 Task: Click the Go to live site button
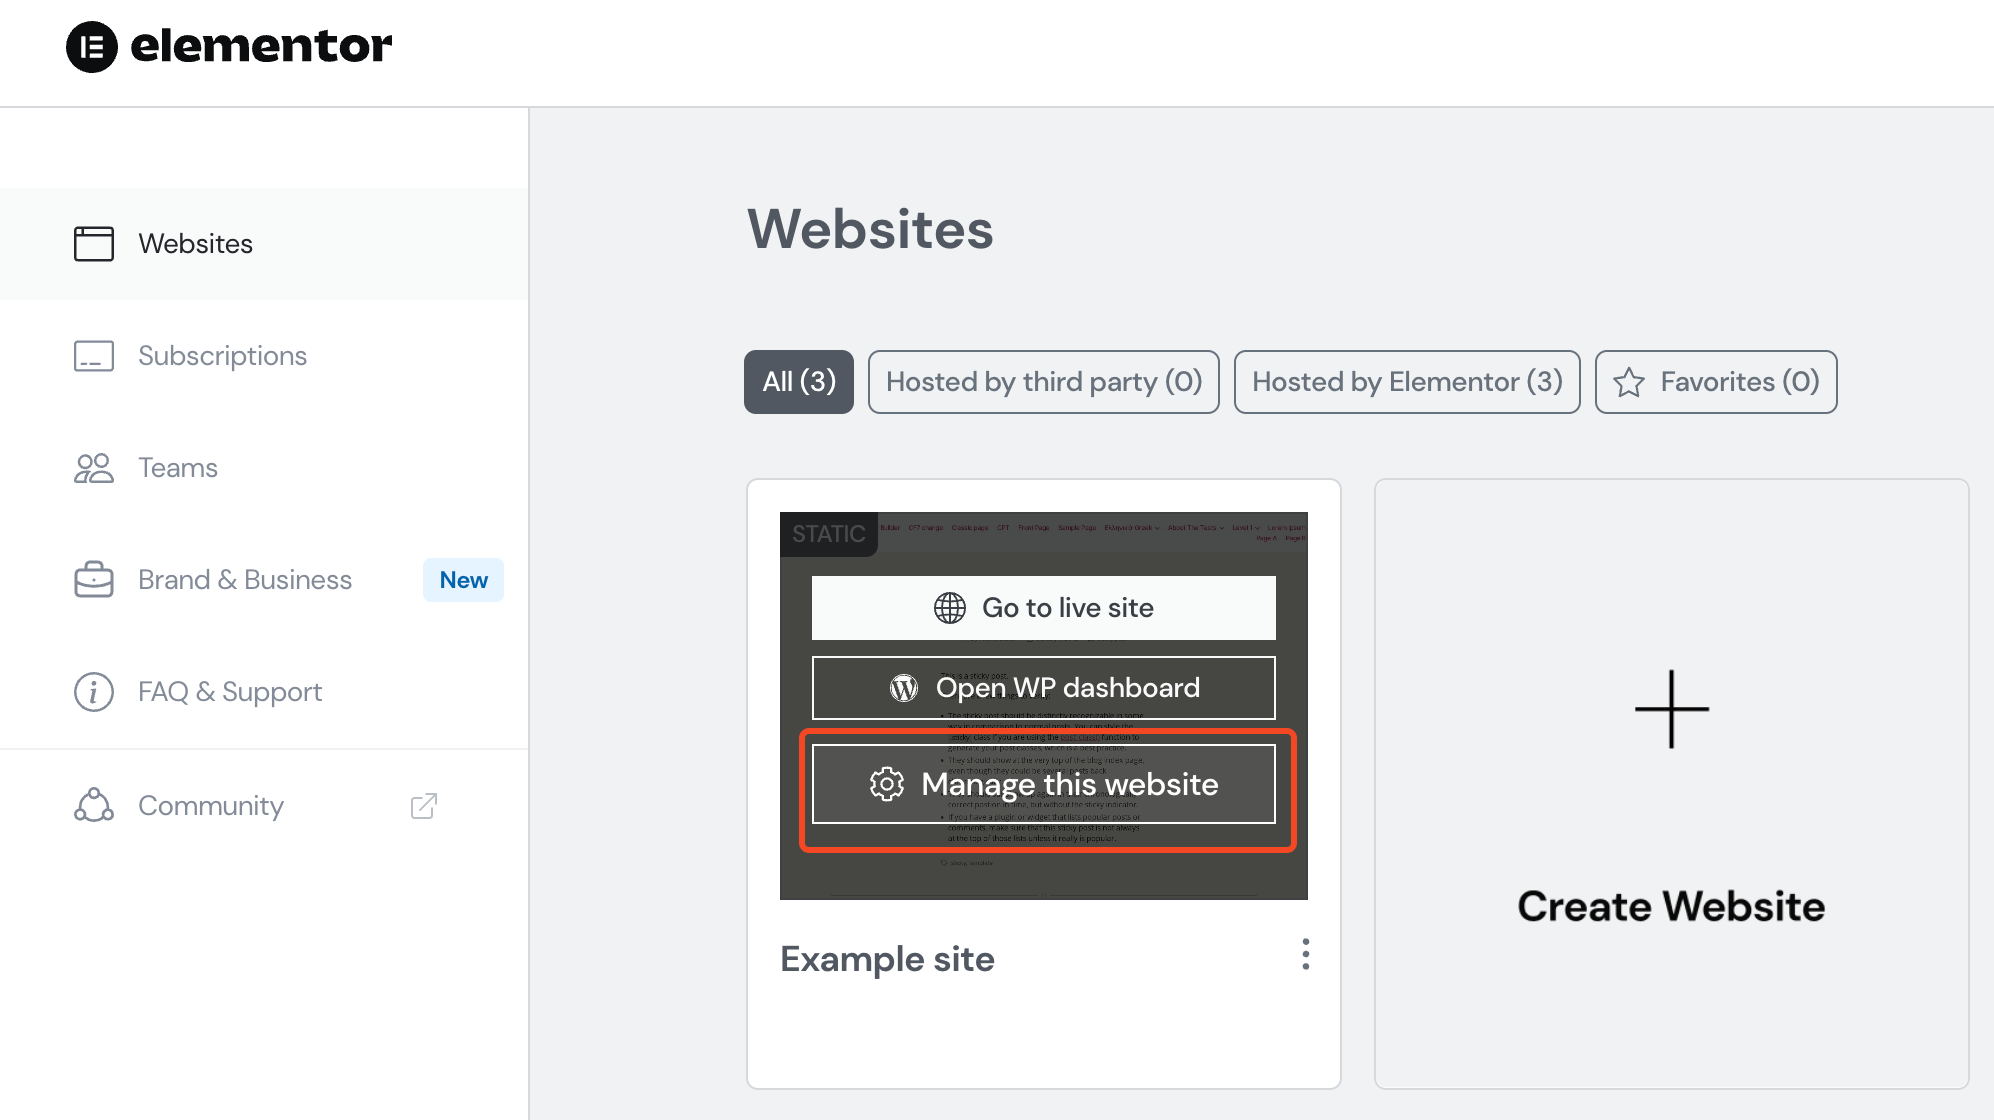[1044, 608]
